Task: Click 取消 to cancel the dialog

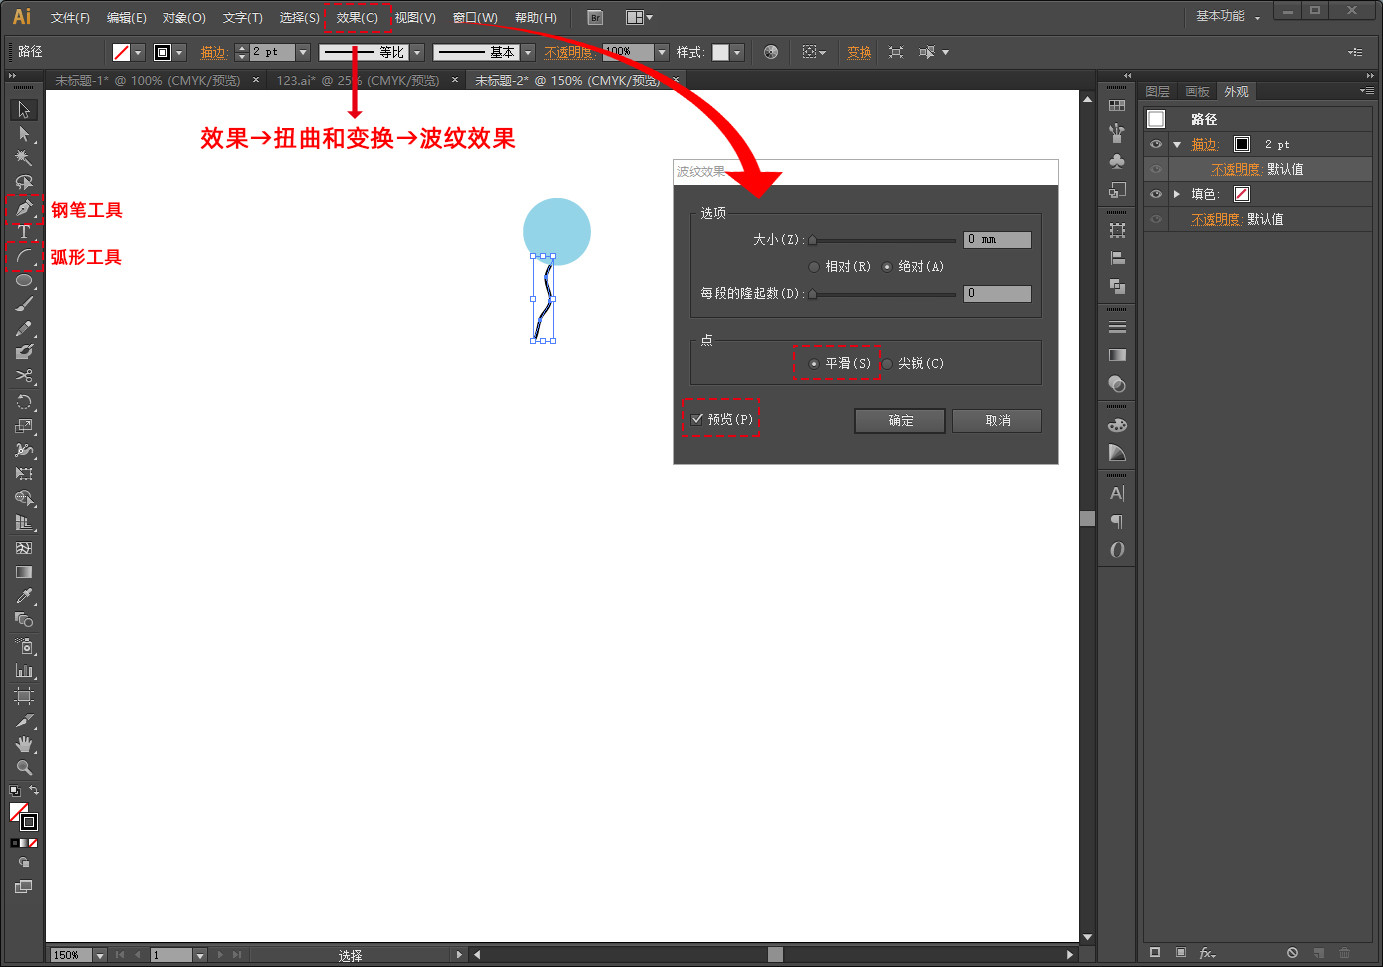Action: tap(997, 421)
